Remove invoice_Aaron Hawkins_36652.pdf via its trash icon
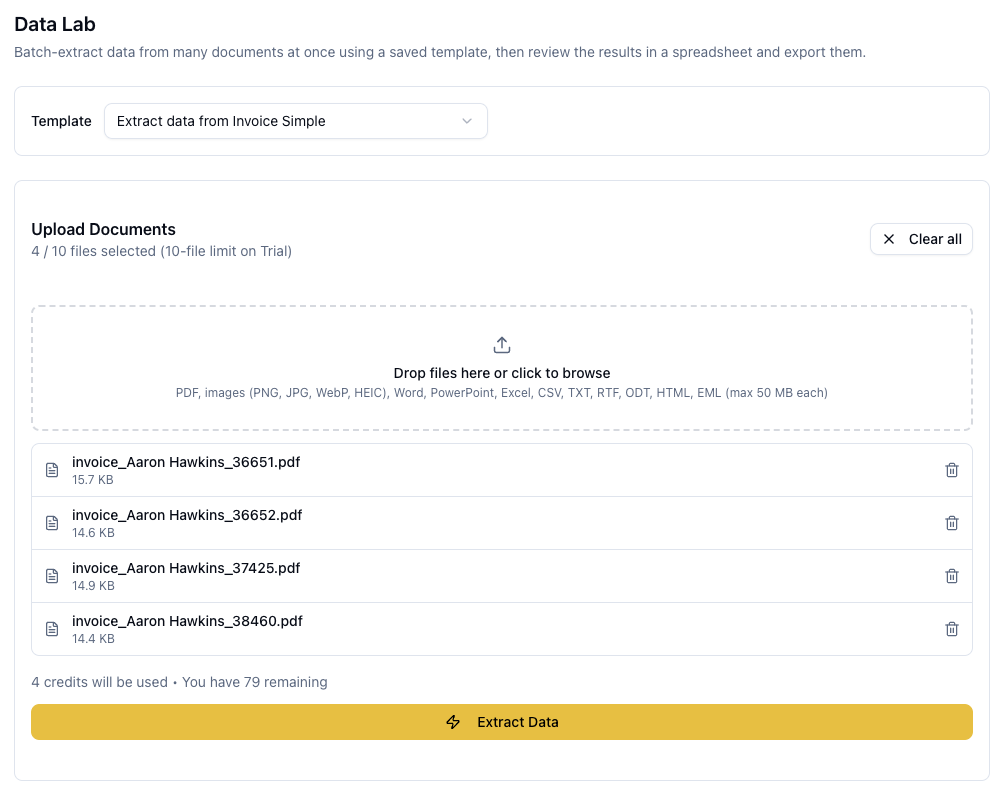The width and height of the screenshot is (1005, 797). [952, 523]
